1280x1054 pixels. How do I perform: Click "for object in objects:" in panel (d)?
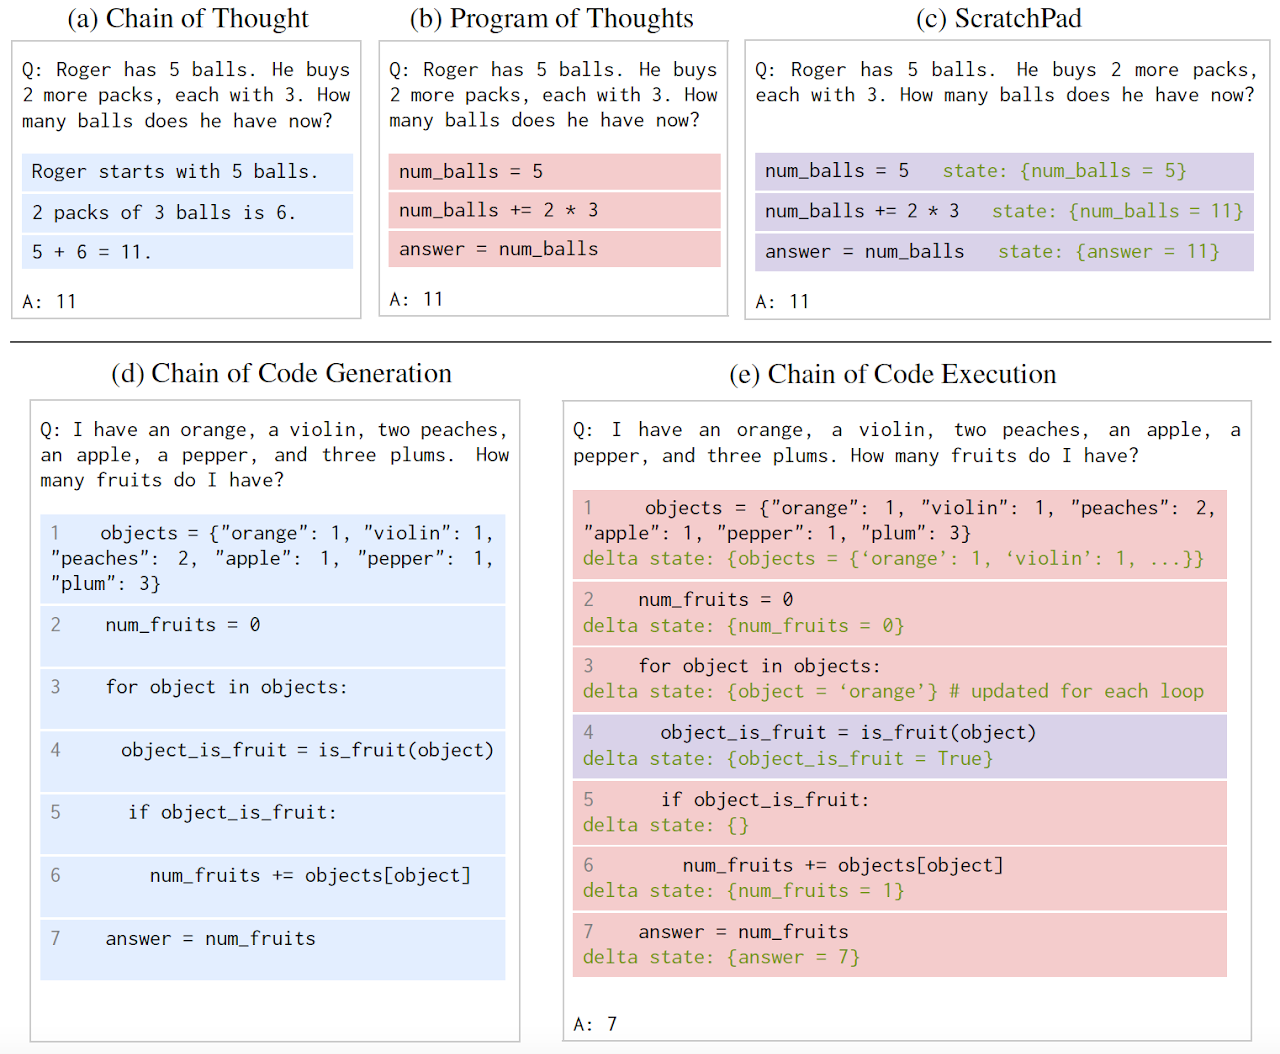coord(226,688)
